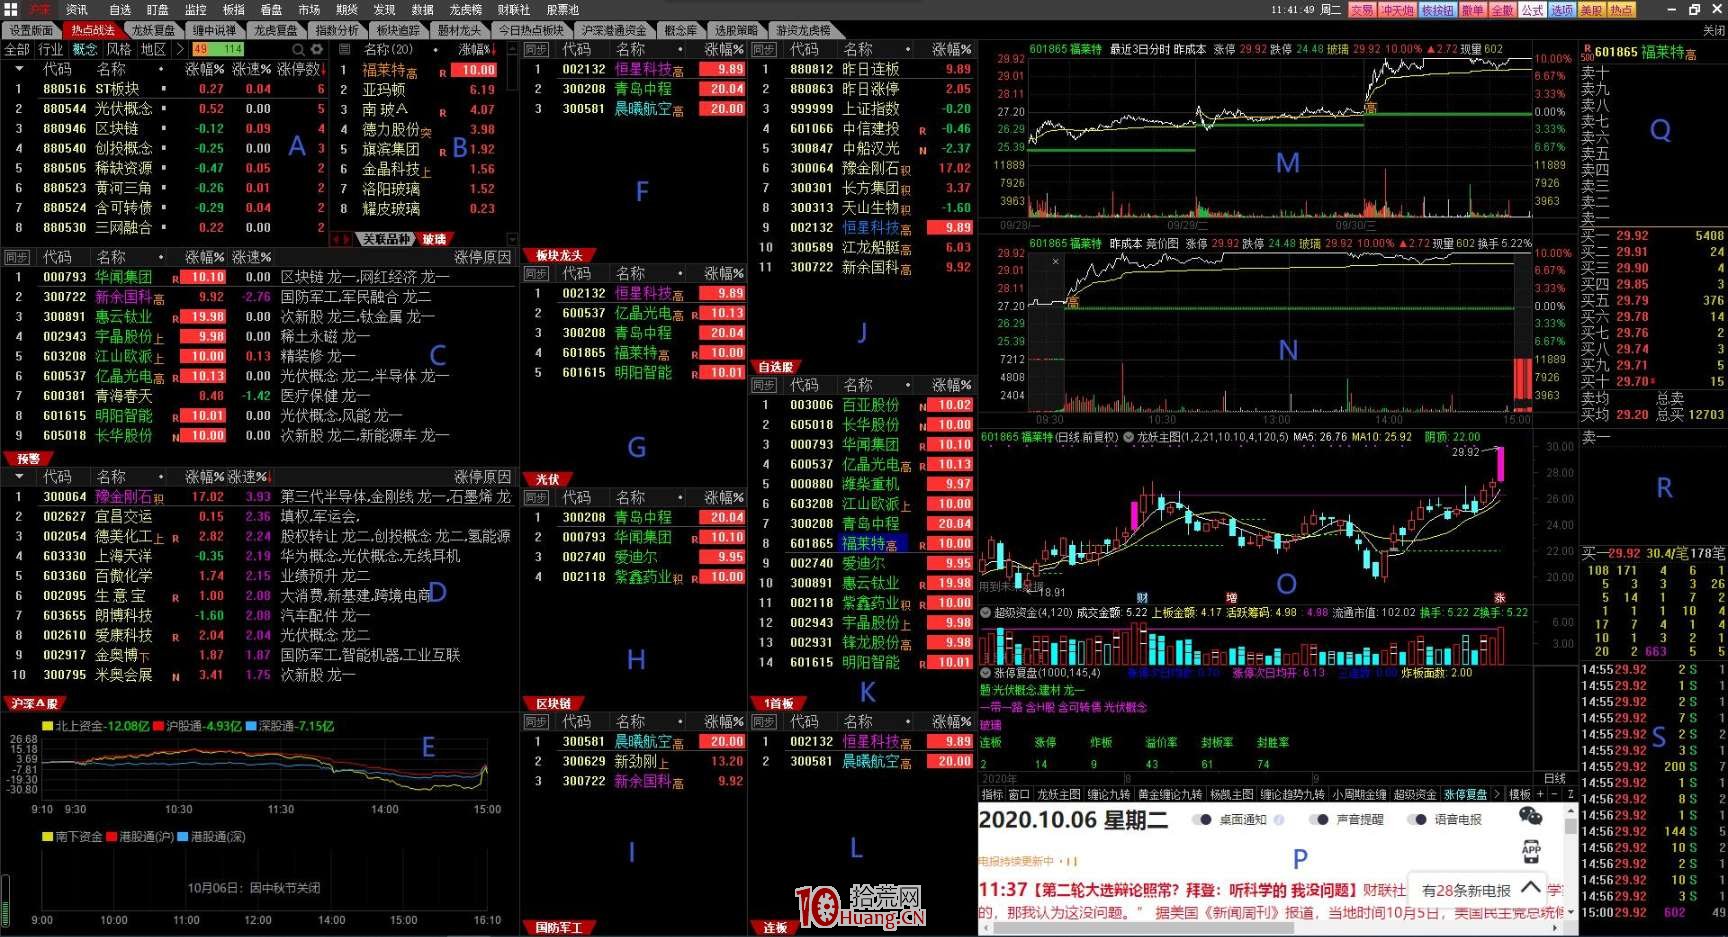The image size is (1728, 937).
Task: Open the 指标 indicator menu
Action: point(992,794)
